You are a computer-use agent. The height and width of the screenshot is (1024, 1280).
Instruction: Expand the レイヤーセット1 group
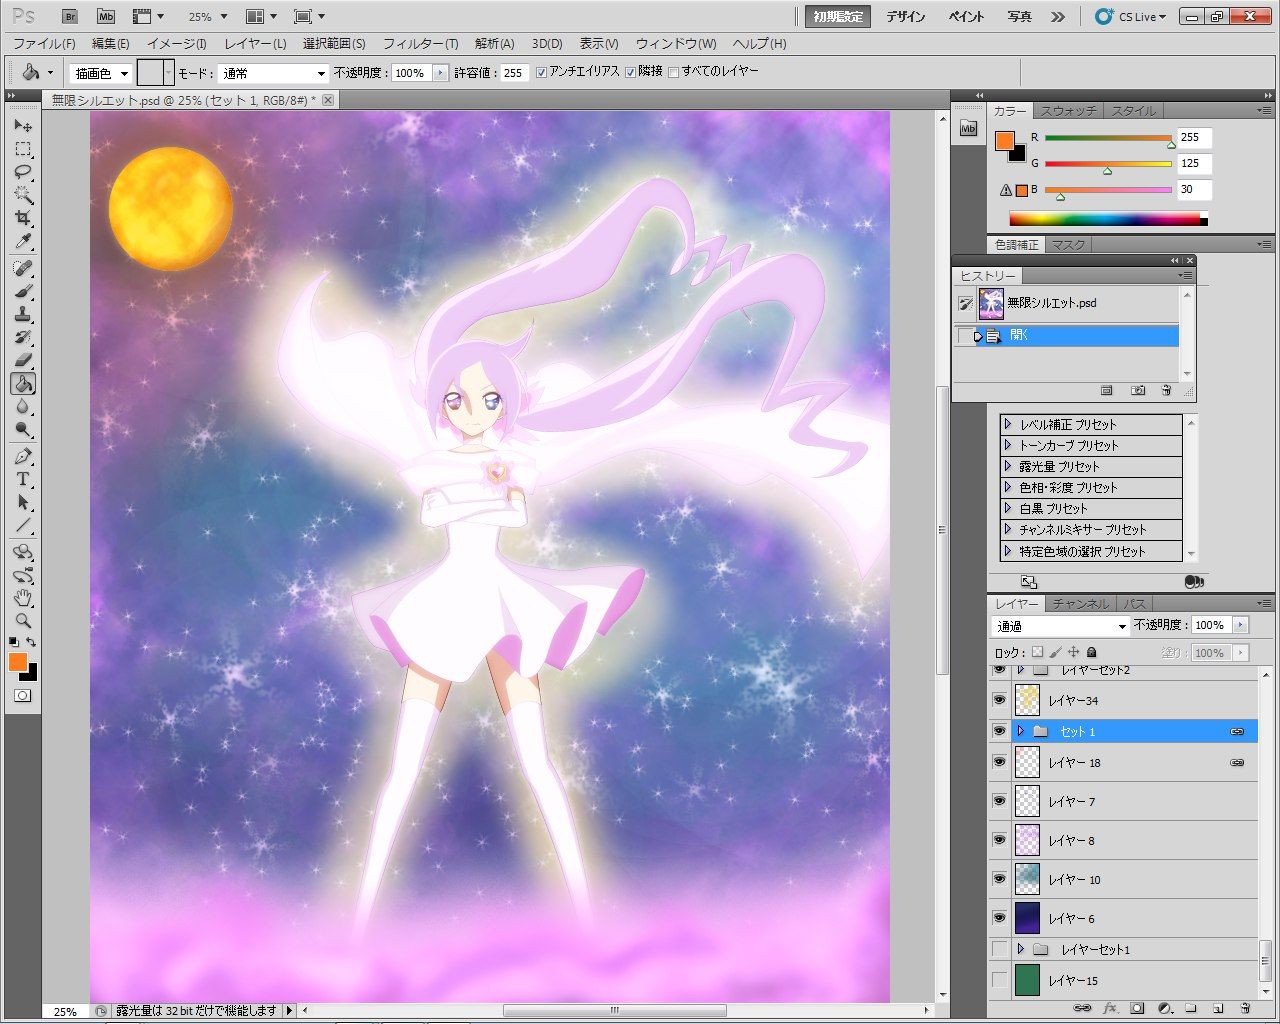coord(1020,949)
